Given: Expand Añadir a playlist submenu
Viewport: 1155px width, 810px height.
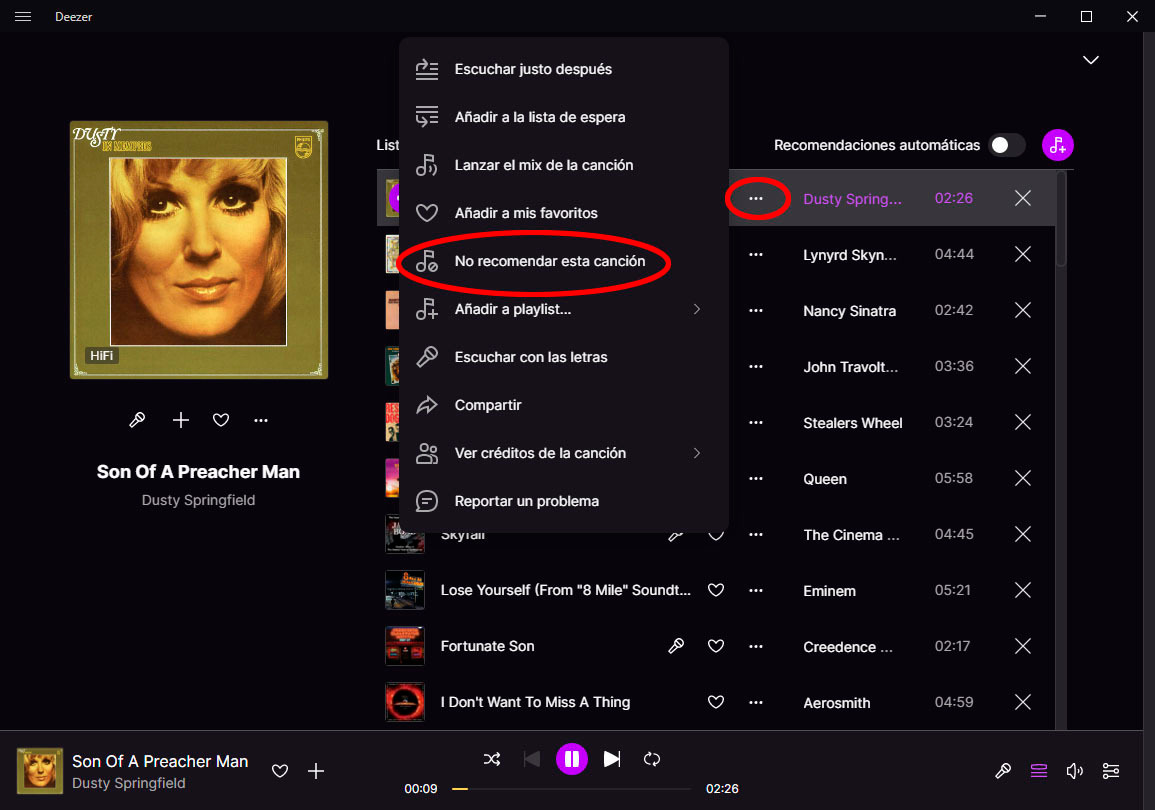Looking at the screenshot, I should 564,309.
